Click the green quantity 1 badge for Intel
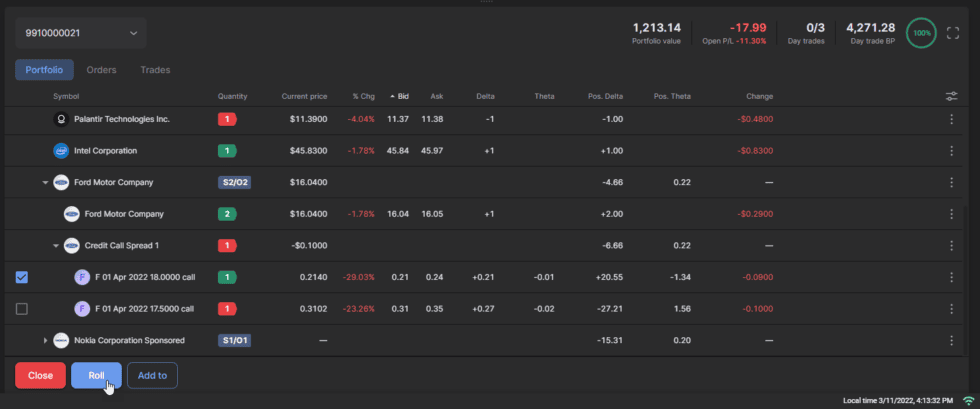This screenshot has height=409, width=980. point(227,151)
